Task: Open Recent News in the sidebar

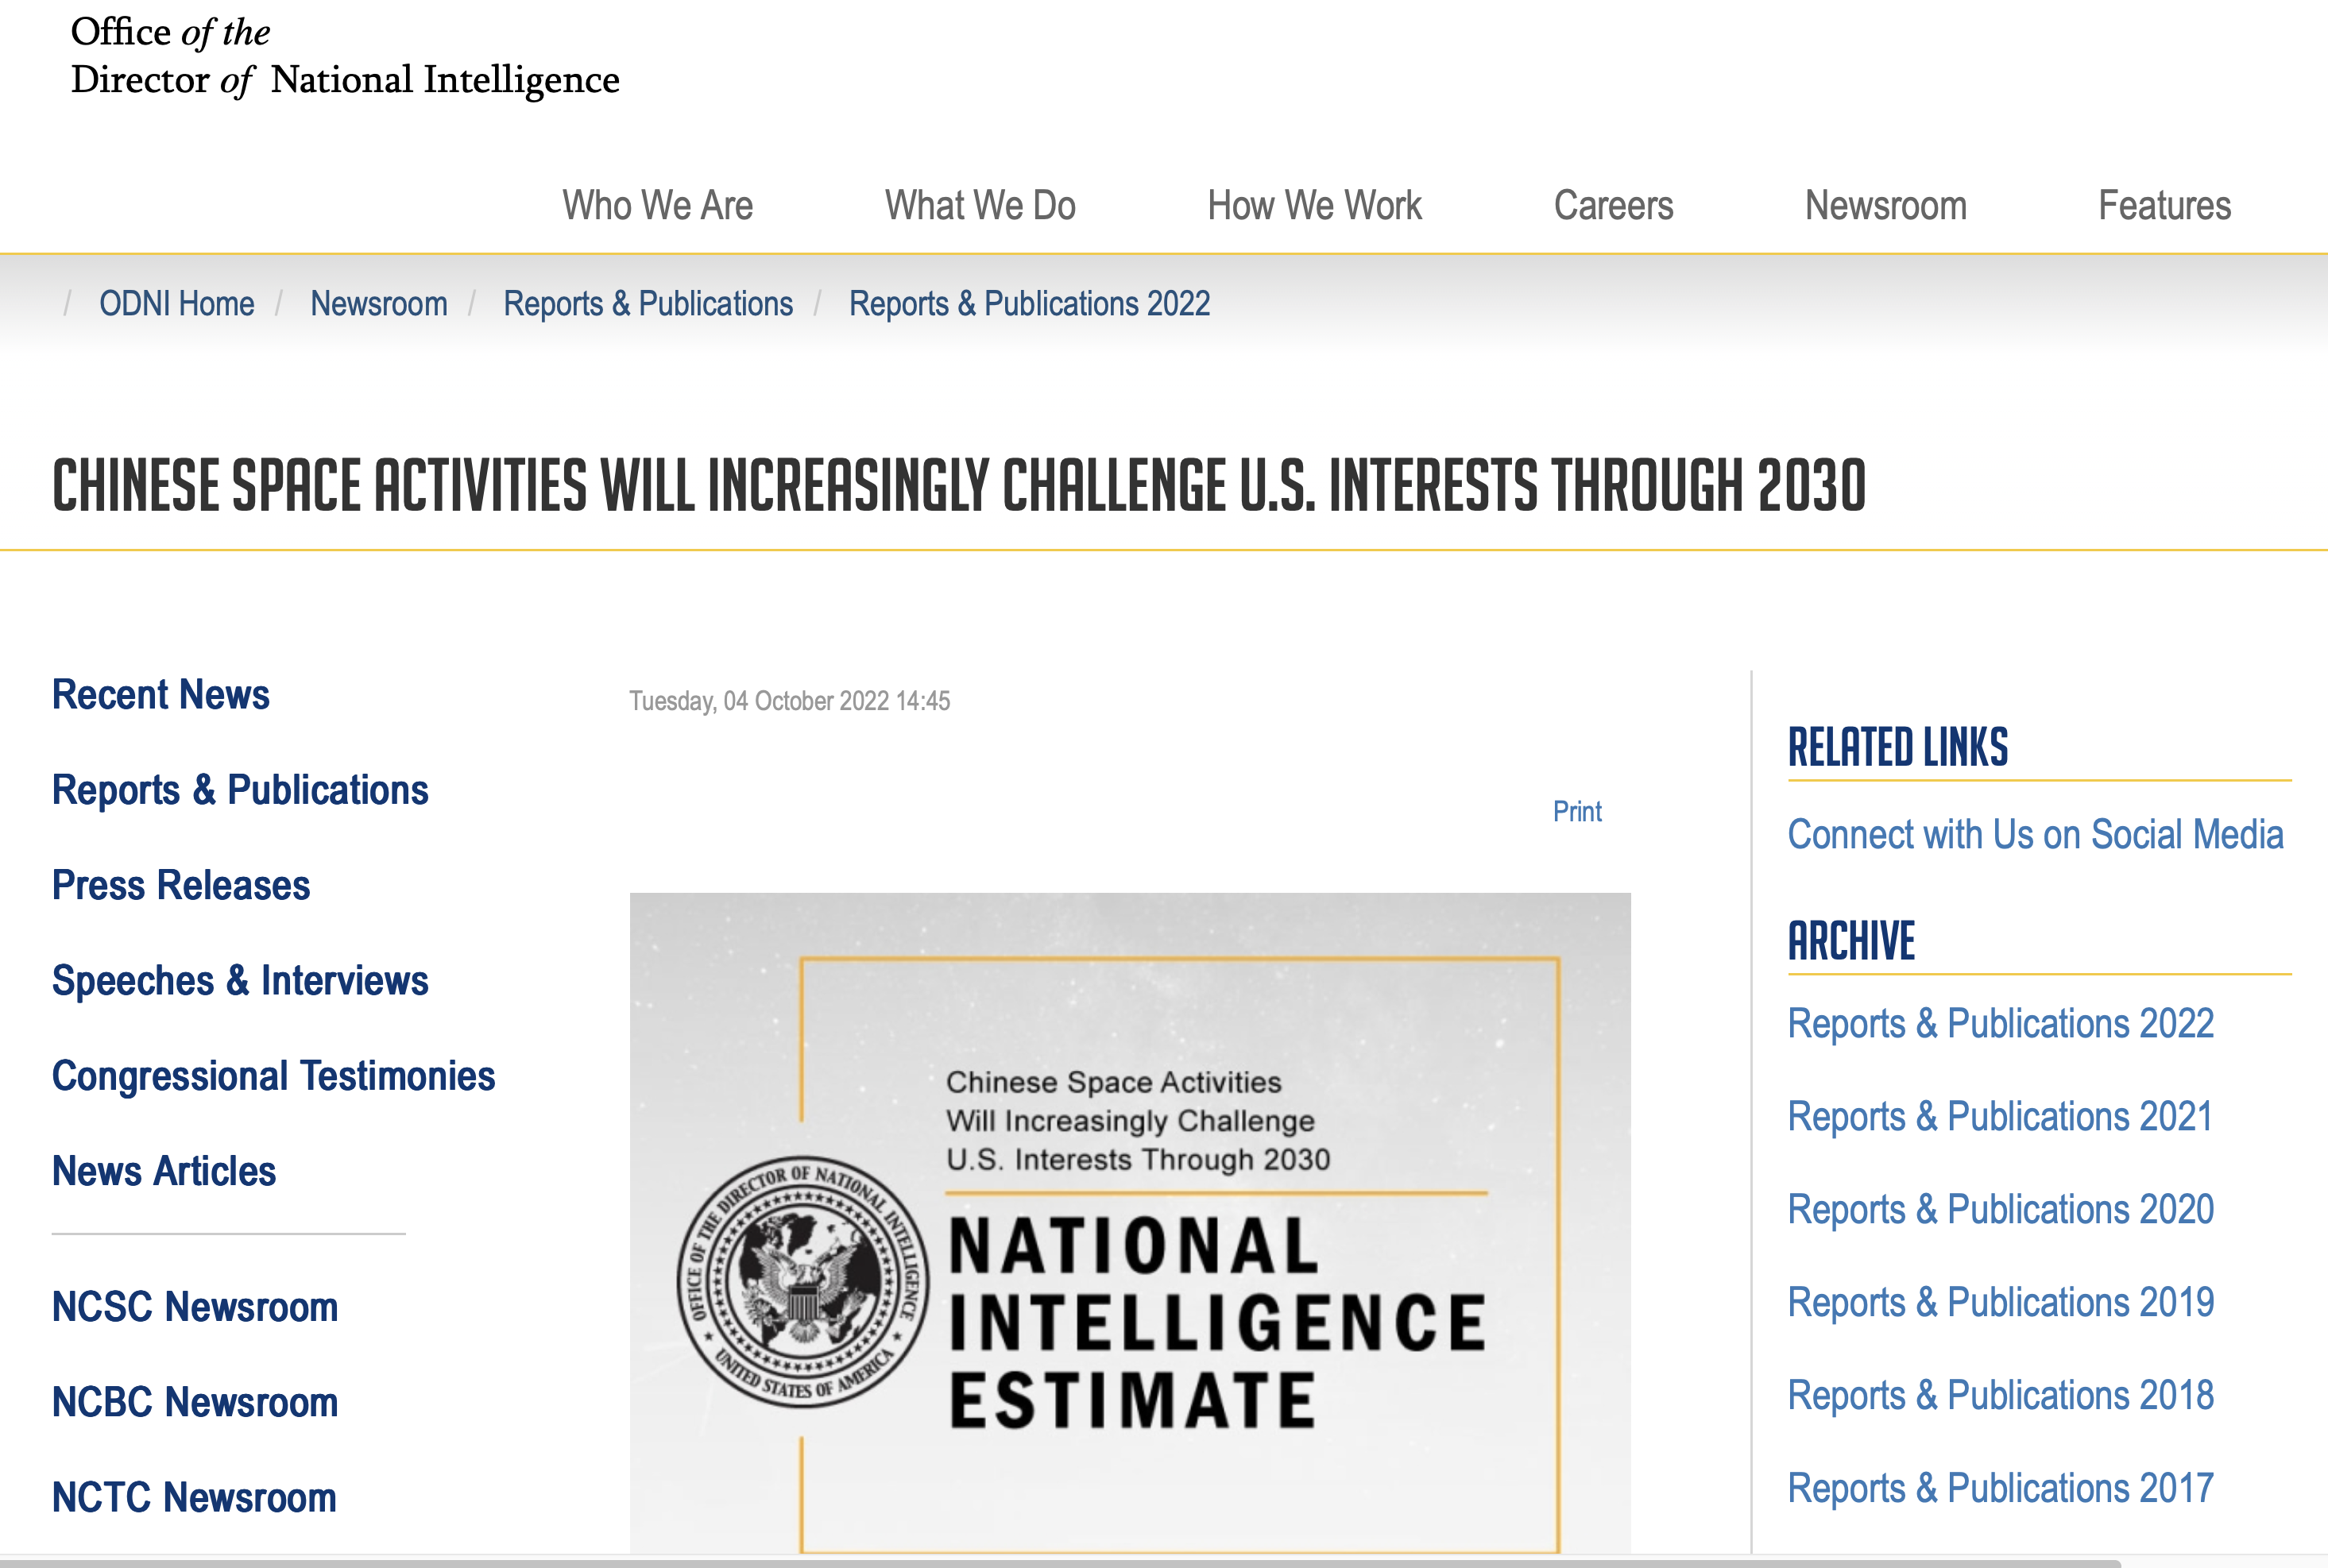Action: coord(161,694)
